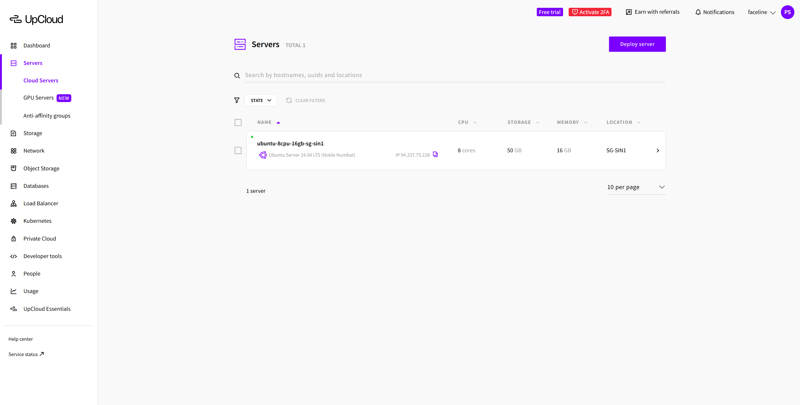Image resolution: width=800 pixels, height=405 pixels.
Task: Click the Kubernetes sidebar icon
Action: [x=14, y=221]
